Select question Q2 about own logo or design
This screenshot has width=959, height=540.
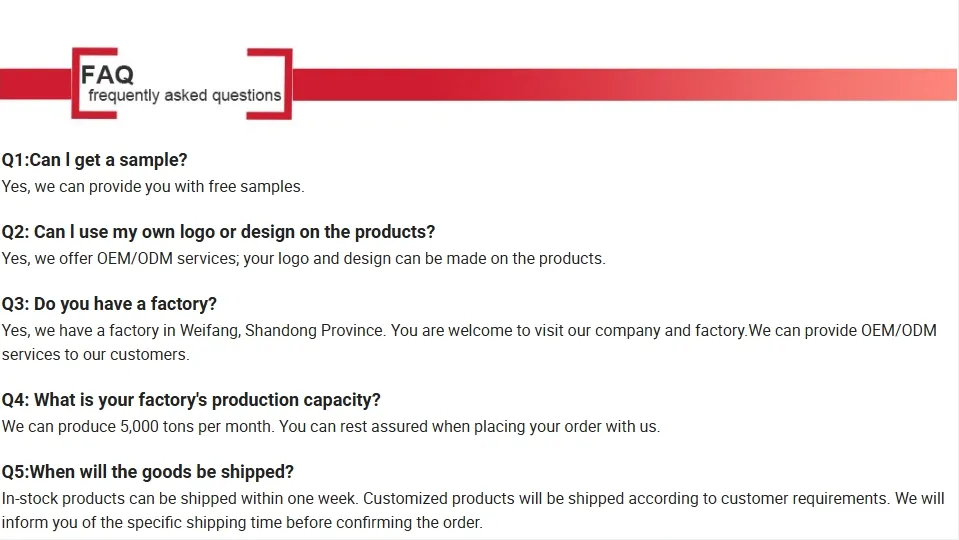point(218,232)
